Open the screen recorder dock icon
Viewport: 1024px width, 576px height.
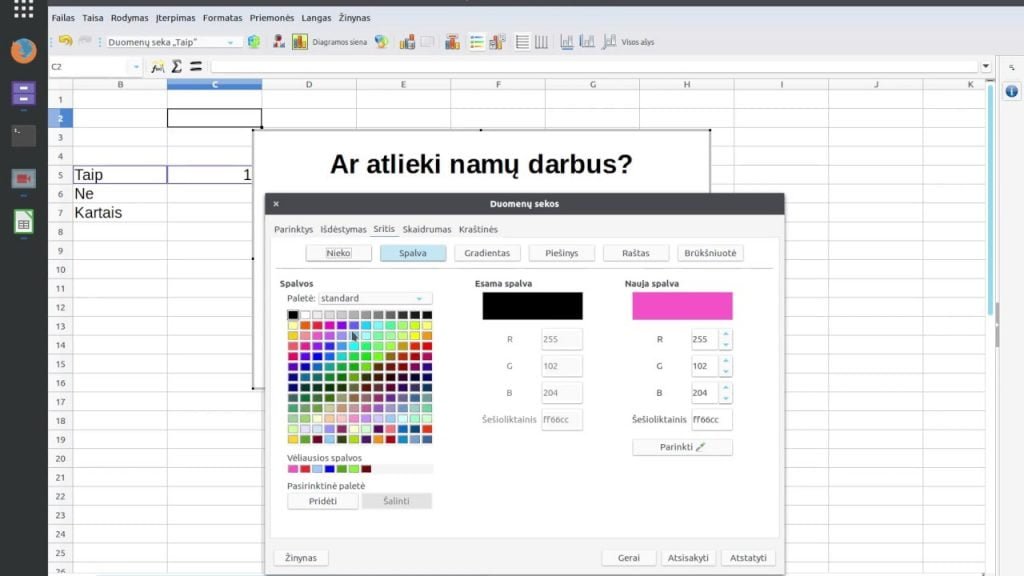pyautogui.click(x=24, y=178)
